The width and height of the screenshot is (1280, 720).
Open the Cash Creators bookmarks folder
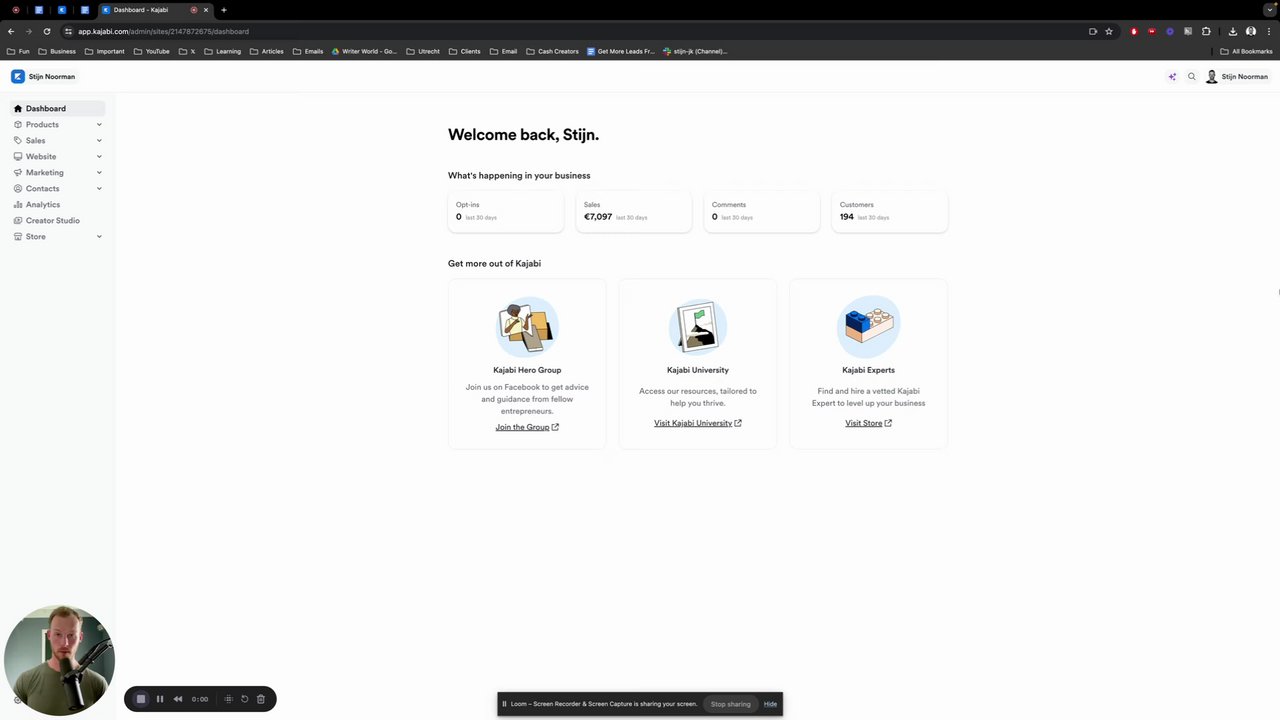[553, 51]
